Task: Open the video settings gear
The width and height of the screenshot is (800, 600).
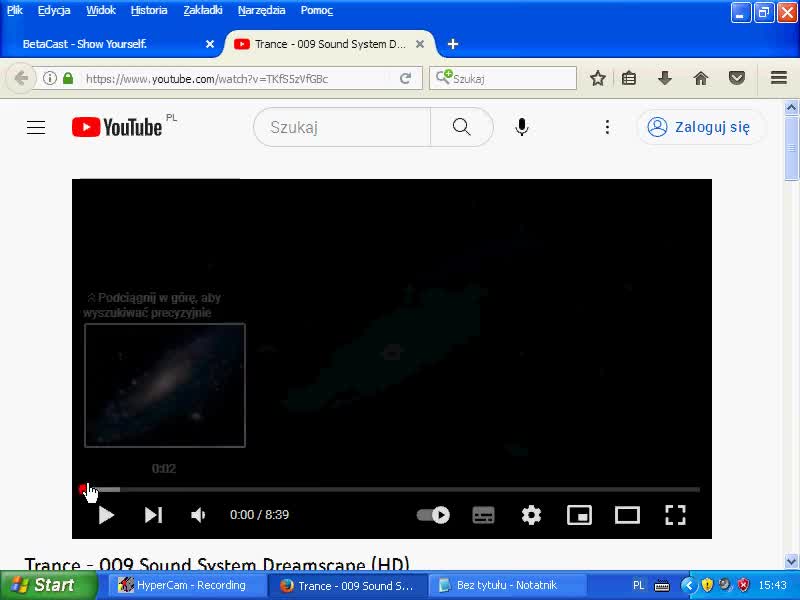Action: tap(531, 515)
